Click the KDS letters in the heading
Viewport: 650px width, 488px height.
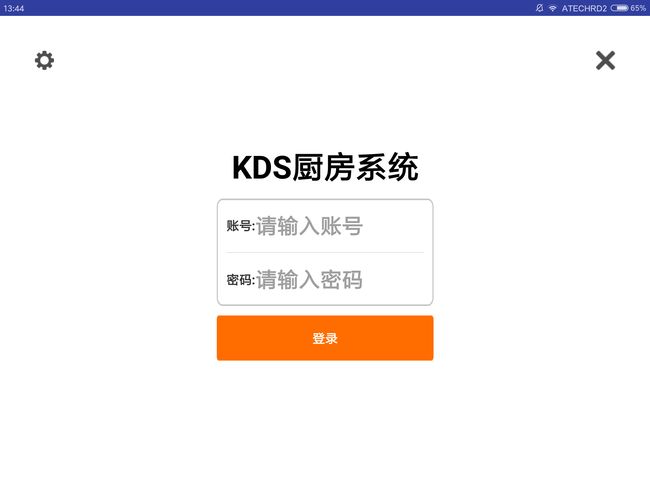[262, 168]
